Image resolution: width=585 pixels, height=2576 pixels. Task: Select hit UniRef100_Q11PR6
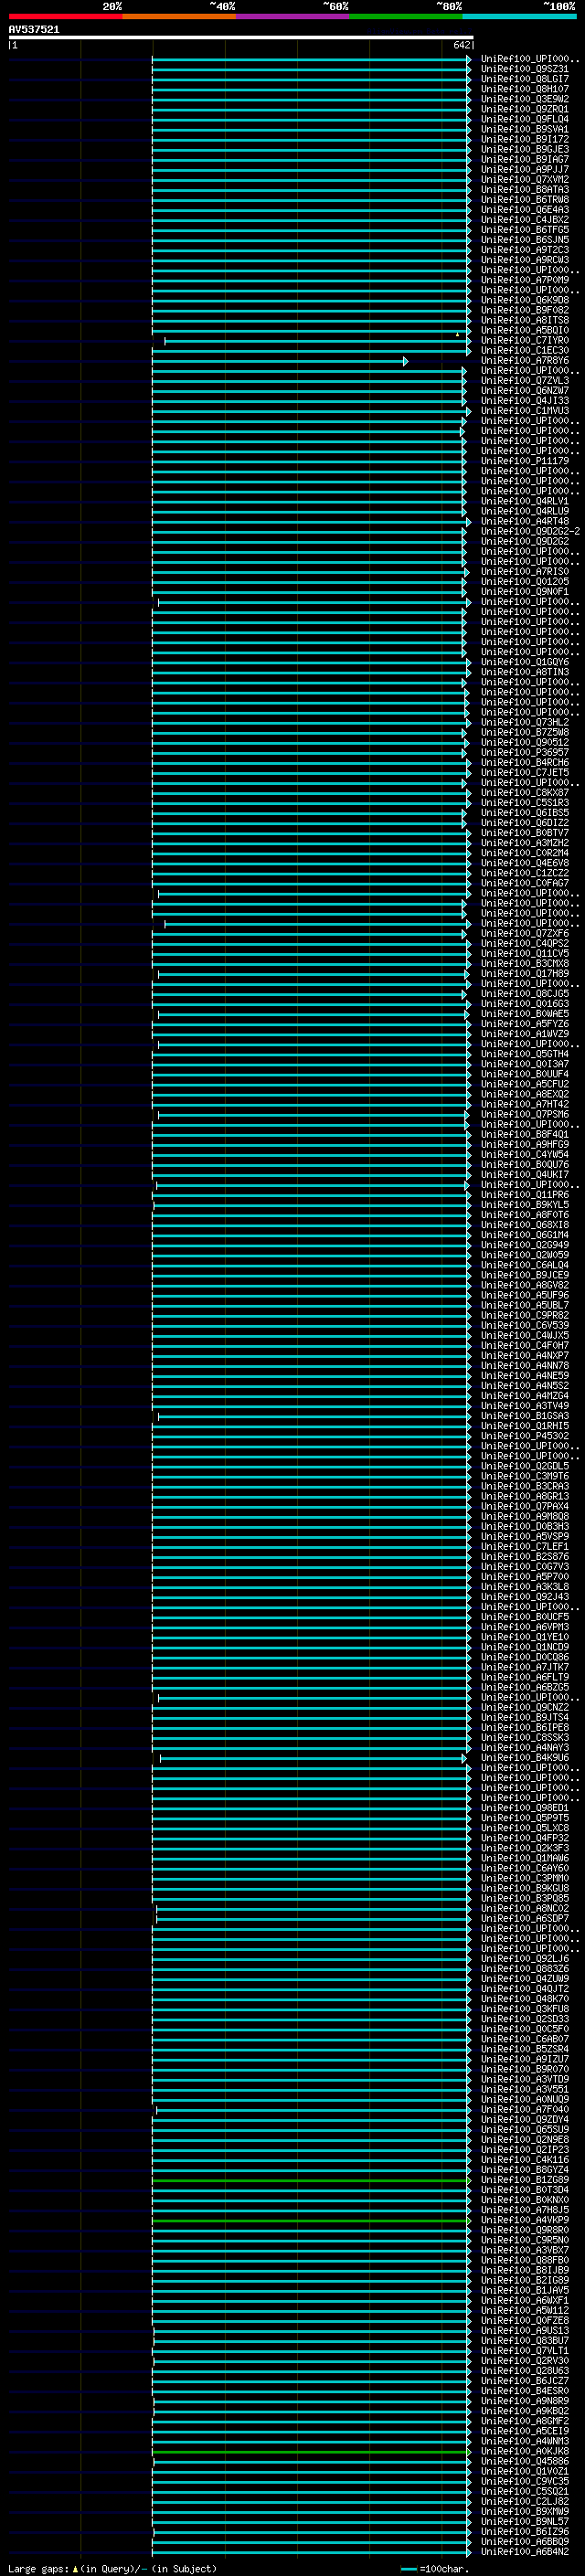click(x=524, y=1194)
